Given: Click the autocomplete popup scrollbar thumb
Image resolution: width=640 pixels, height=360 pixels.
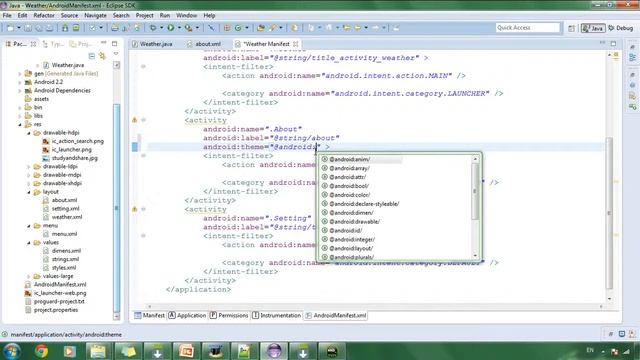Looking at the screenshot, I should (x=475, y=191).
